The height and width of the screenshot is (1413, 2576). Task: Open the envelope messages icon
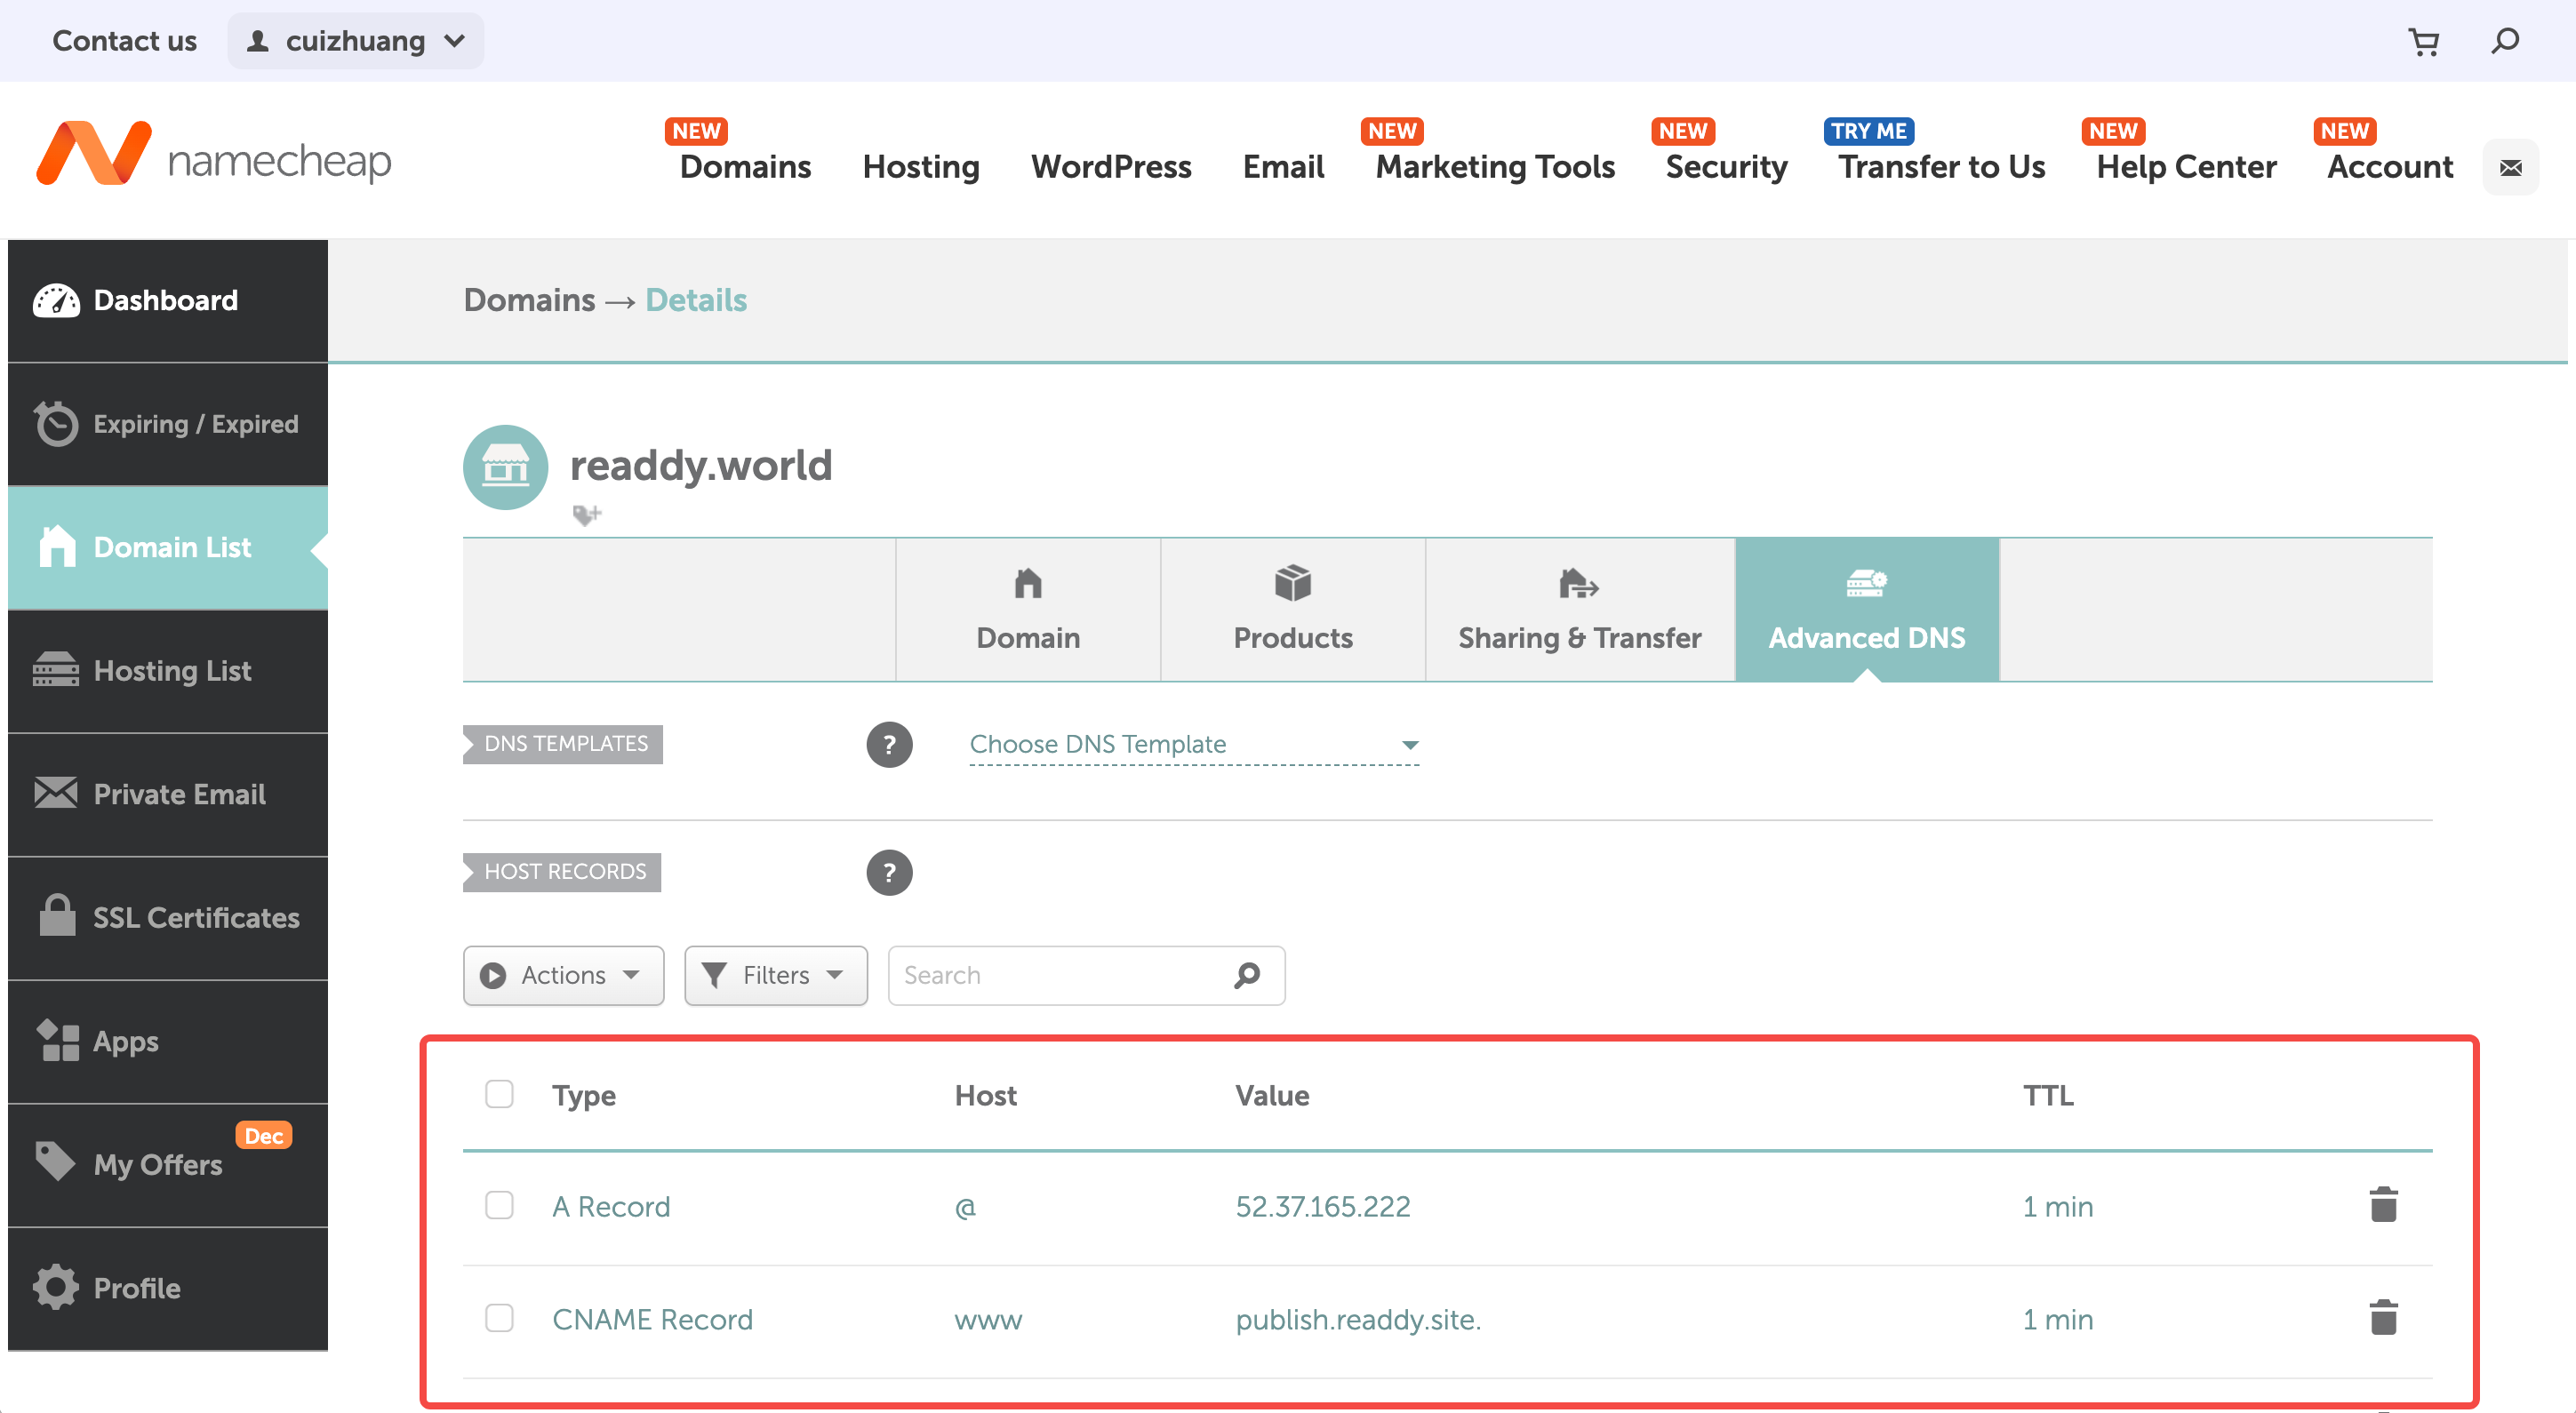tap(2510, 167)
